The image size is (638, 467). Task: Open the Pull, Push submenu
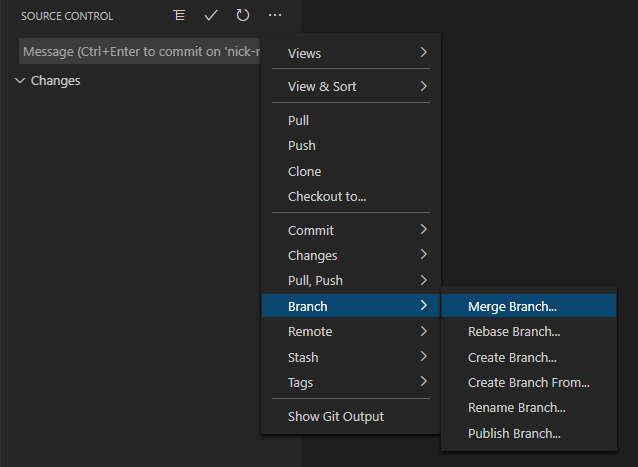point(351,281)
